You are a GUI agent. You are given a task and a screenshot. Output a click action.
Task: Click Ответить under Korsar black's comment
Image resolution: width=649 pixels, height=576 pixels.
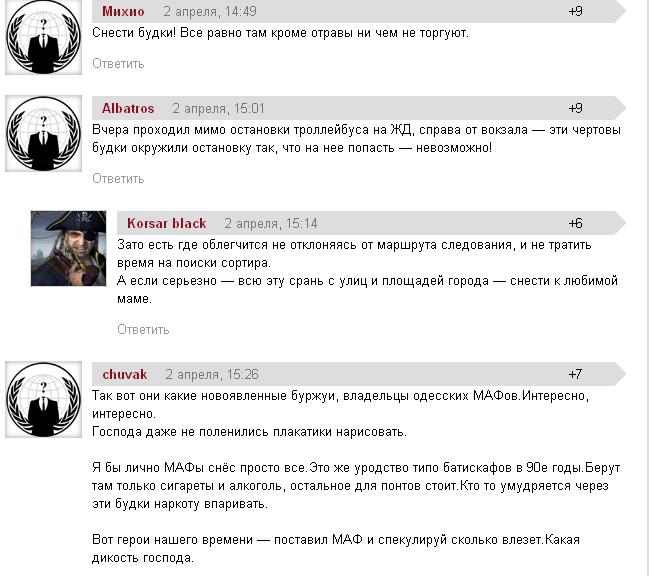point(143,329)
